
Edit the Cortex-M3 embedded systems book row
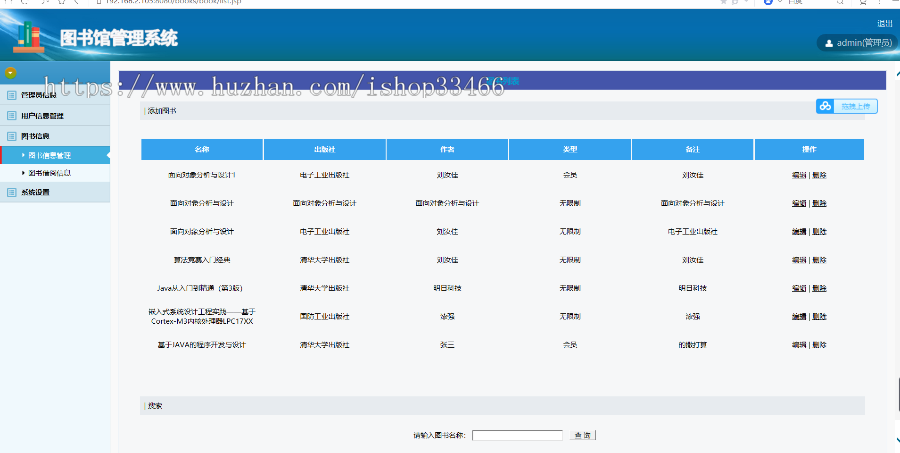(799, 316)
